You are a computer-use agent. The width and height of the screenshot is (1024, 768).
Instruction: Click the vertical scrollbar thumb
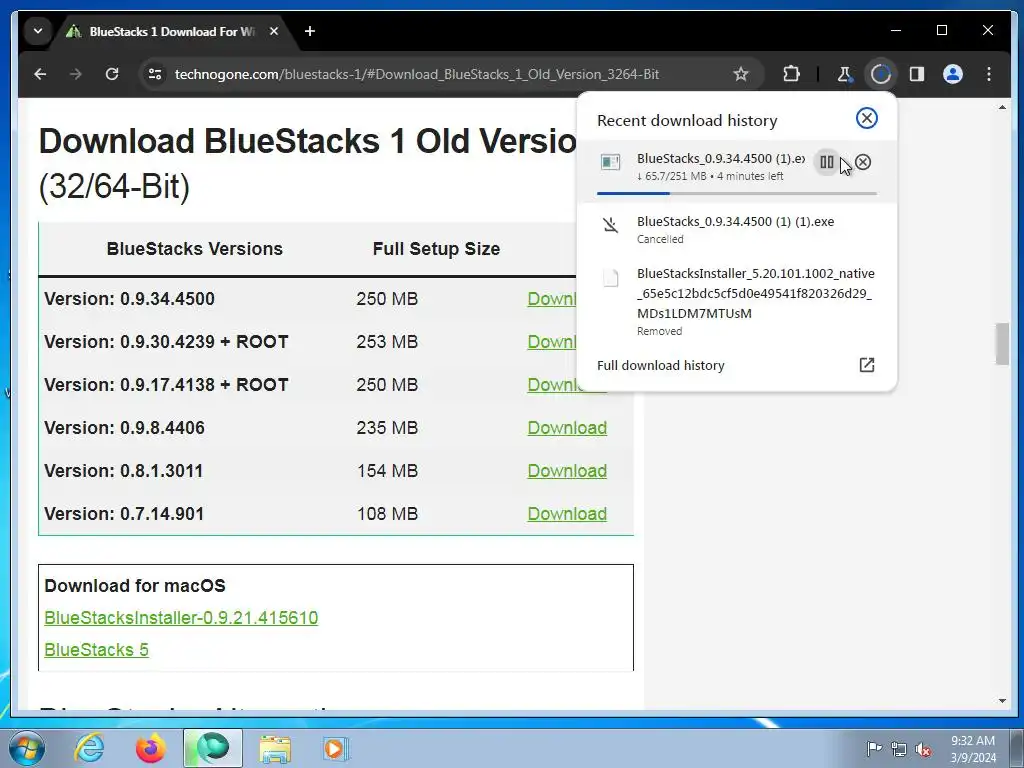(1002, 344)
